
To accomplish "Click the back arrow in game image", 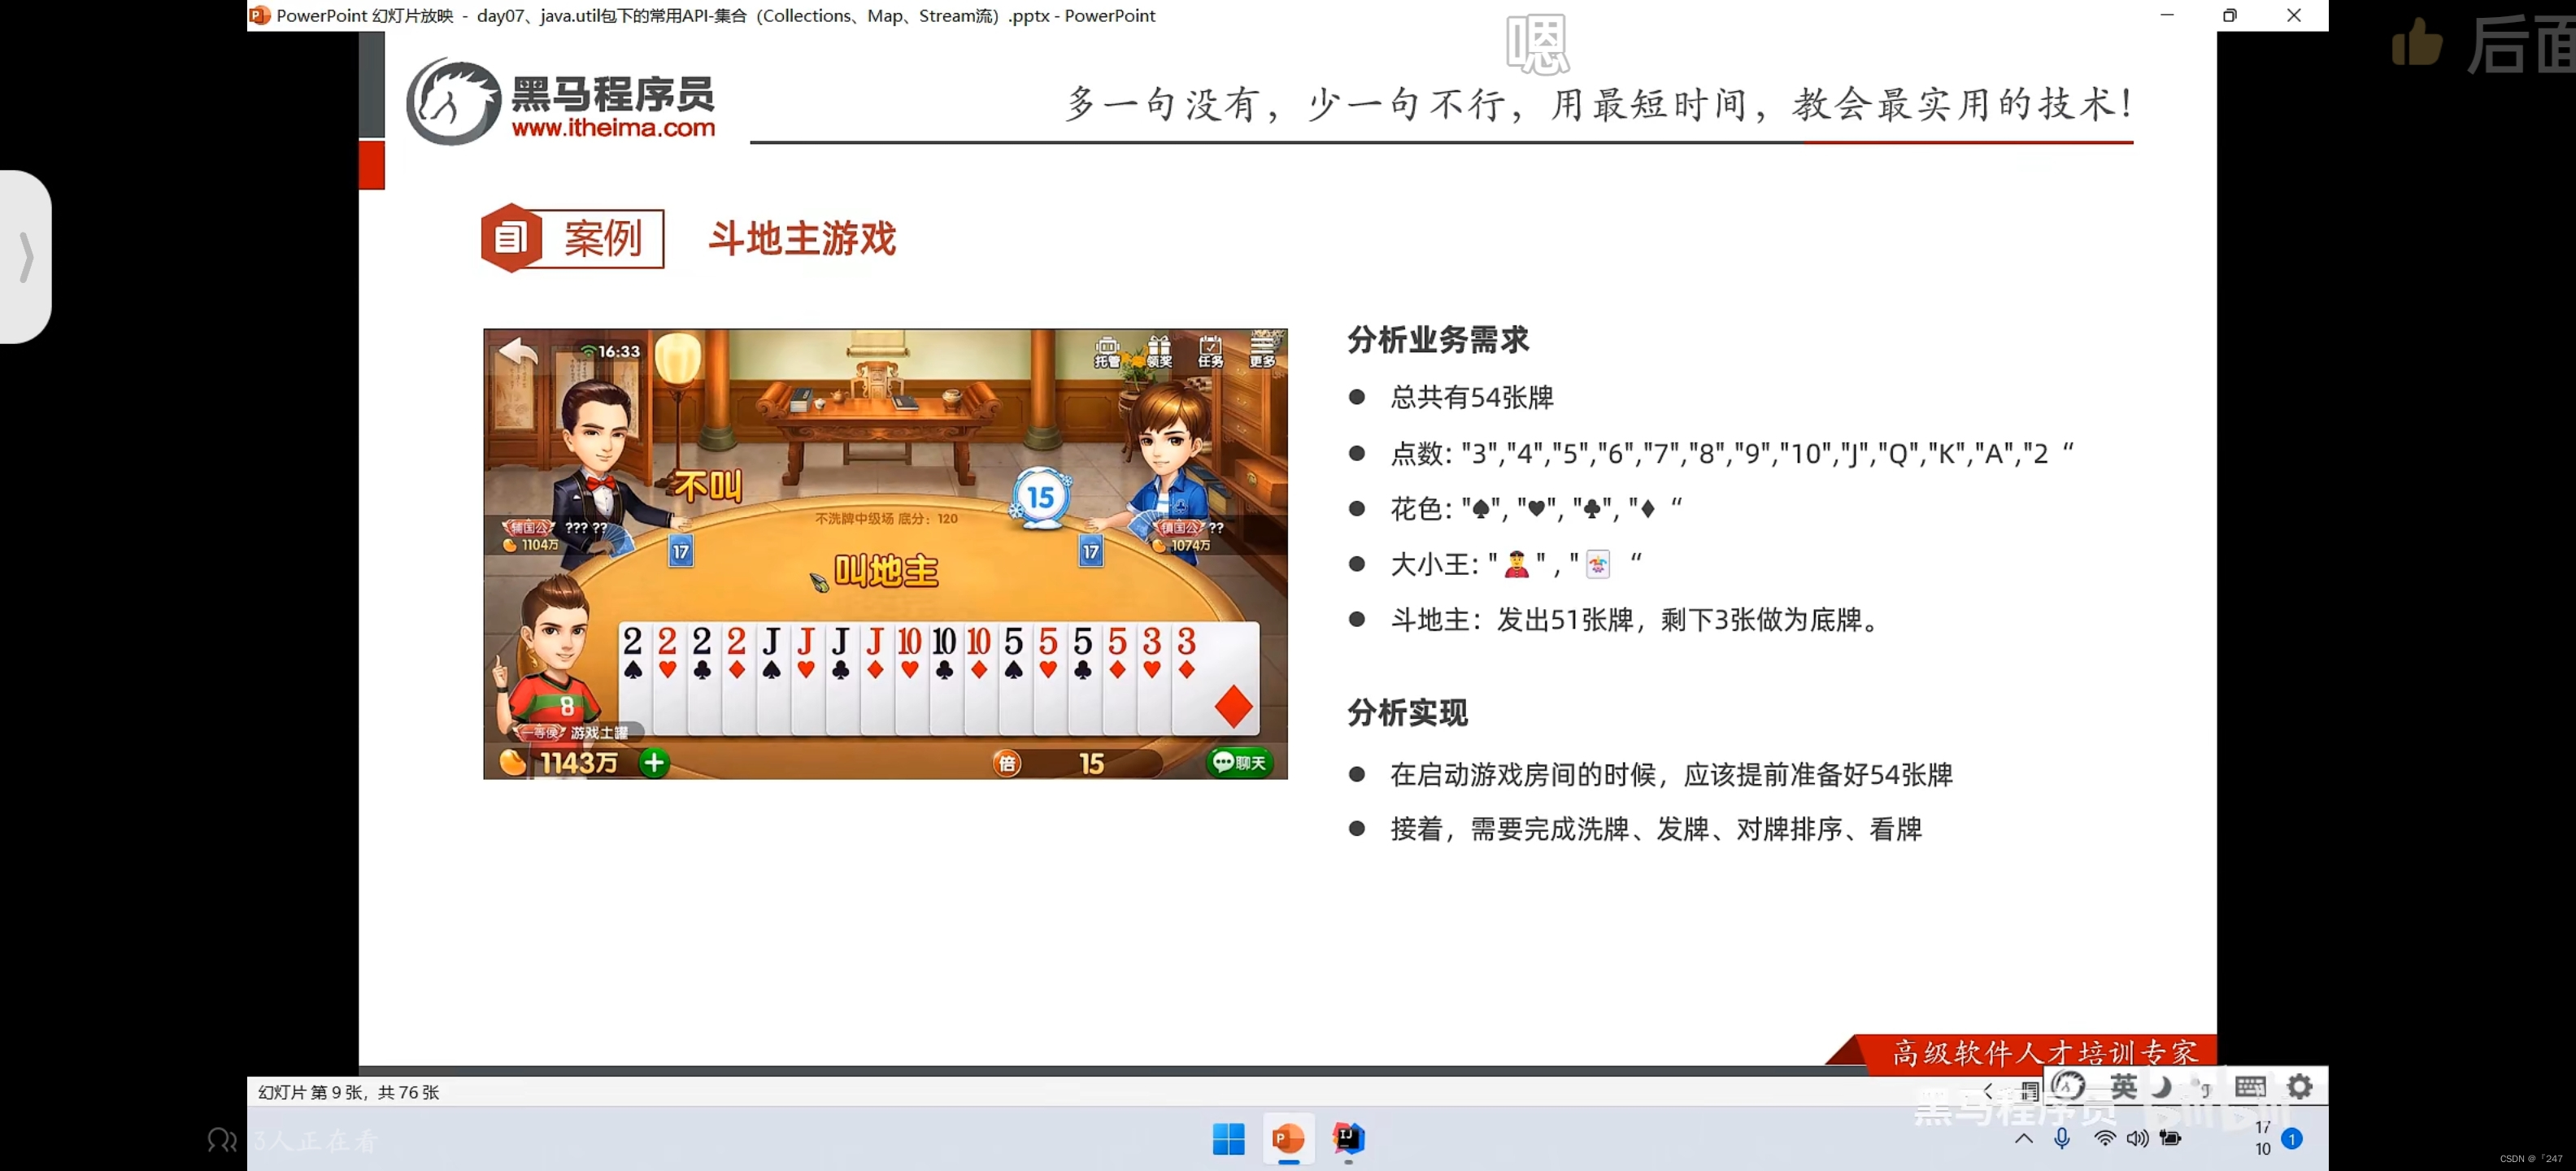I will [518, 352].
